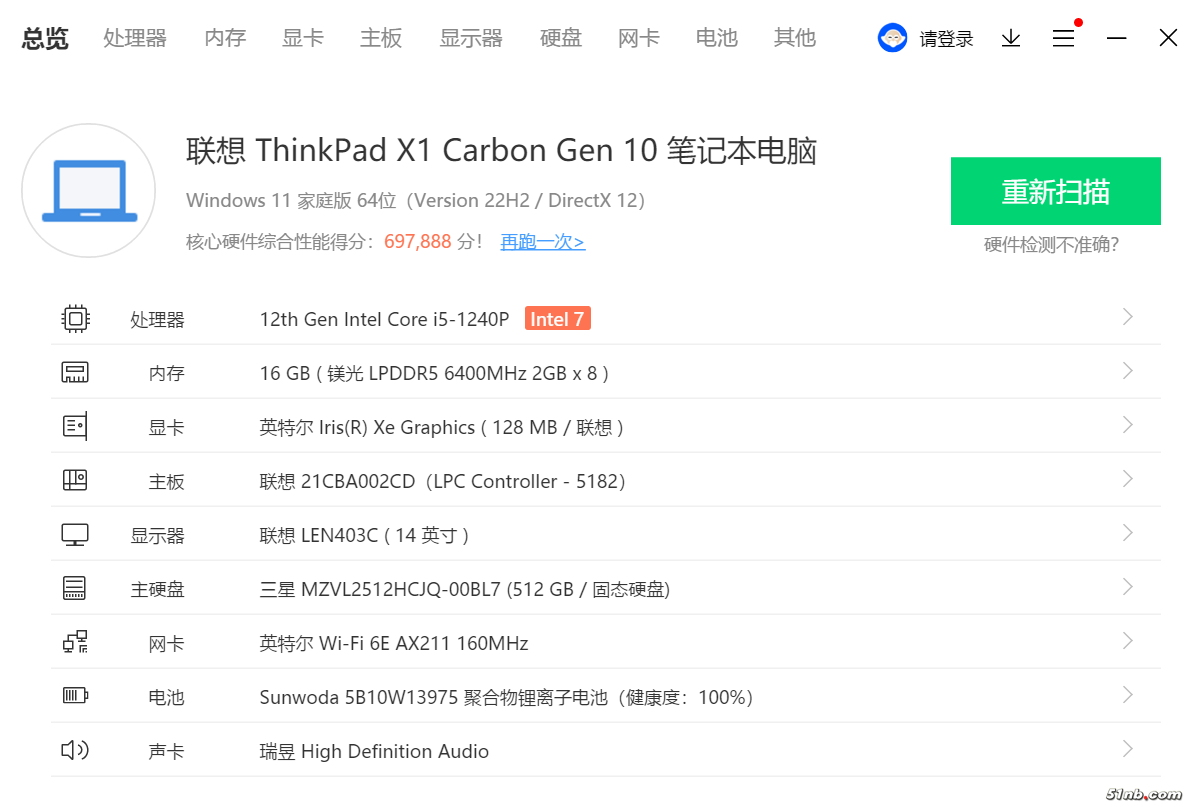Close the hardware detection window
The height and width of the screenshot is (807, 1189).
[x=1168, y=37]
